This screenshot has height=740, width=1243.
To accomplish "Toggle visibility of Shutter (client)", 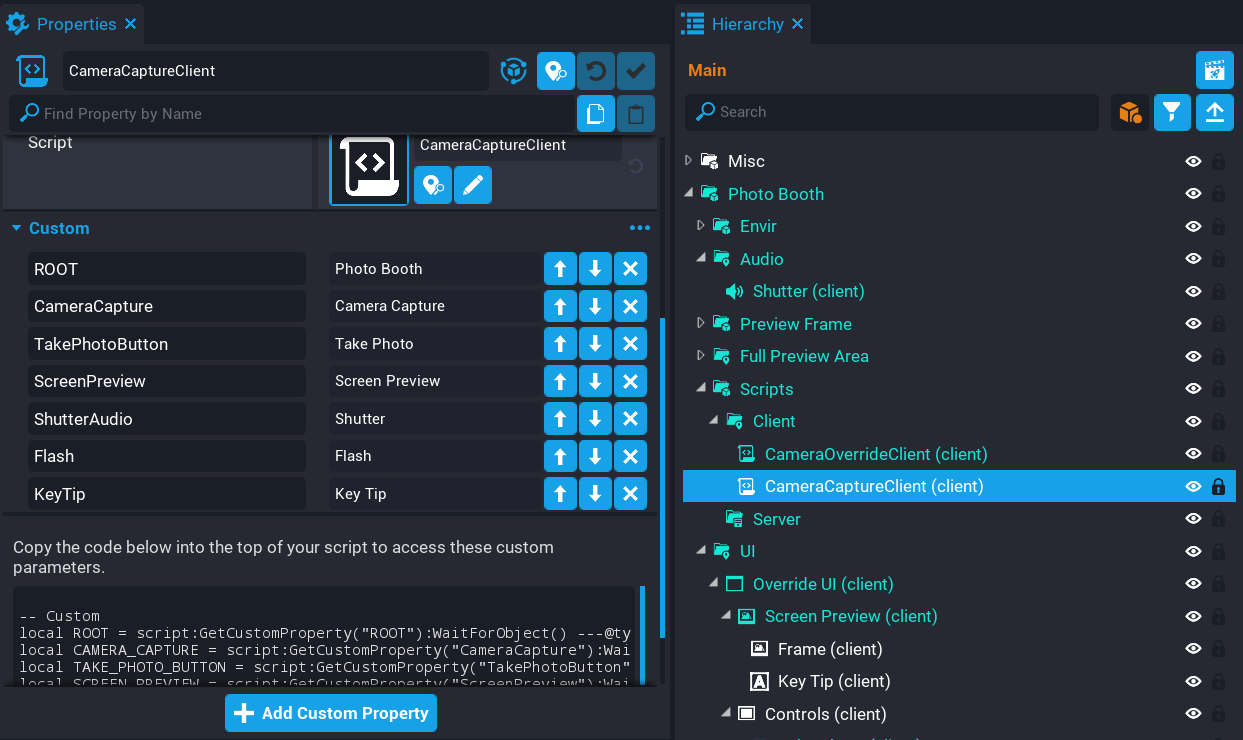I will (1193, 292).
